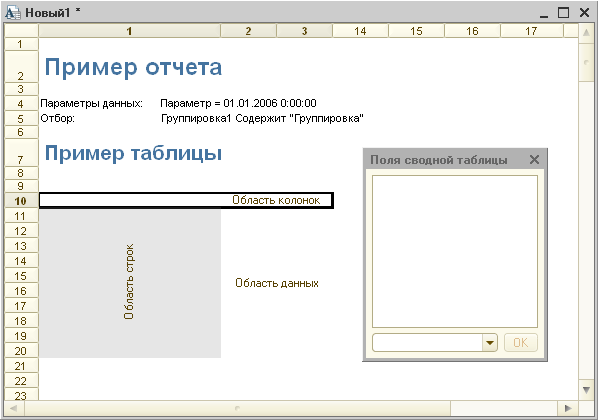Select column header 1
The height and width of the screenshot is (420, 598).
pos(130,31)
